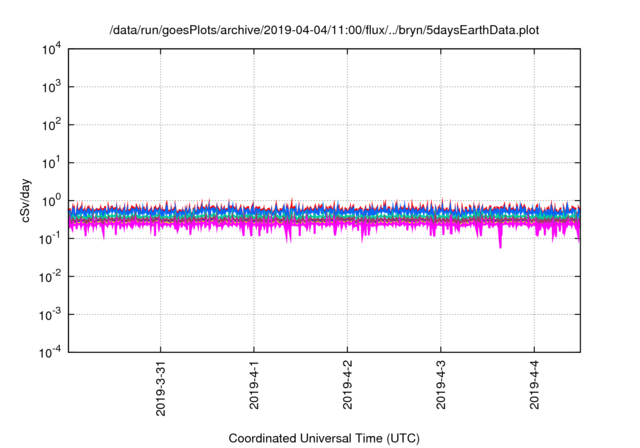
Task: Click the cSv/day axis title
Action: tap(25, 200)
